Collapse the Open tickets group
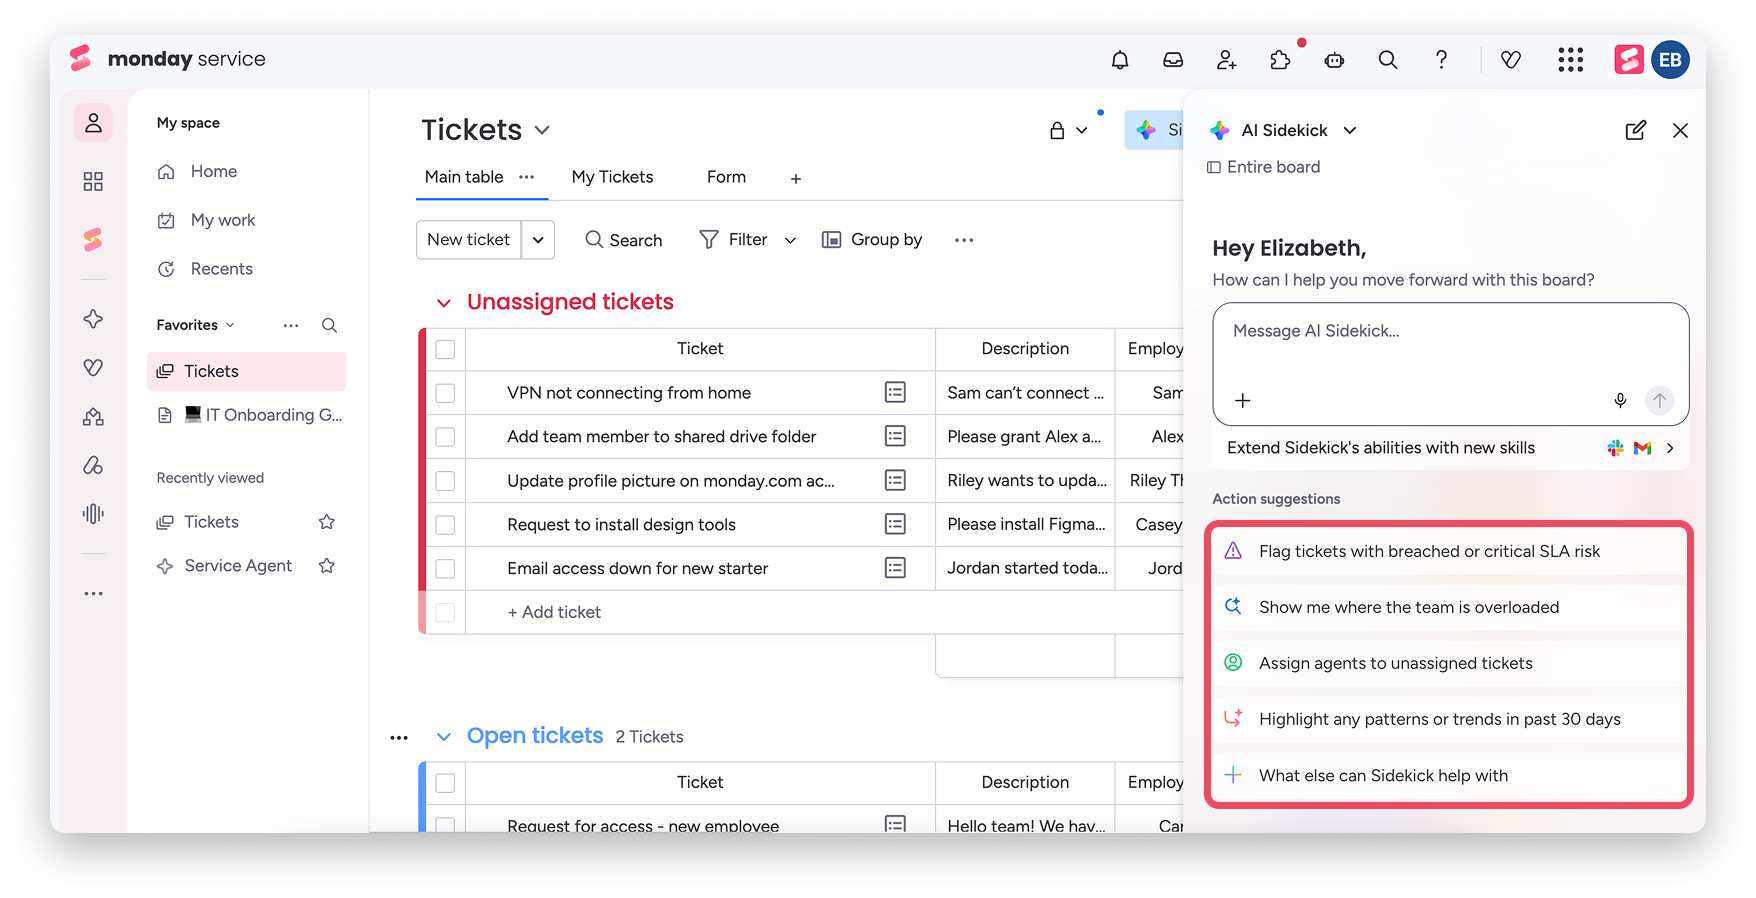This screenshot has height=898, width=1756. [444, 737]
